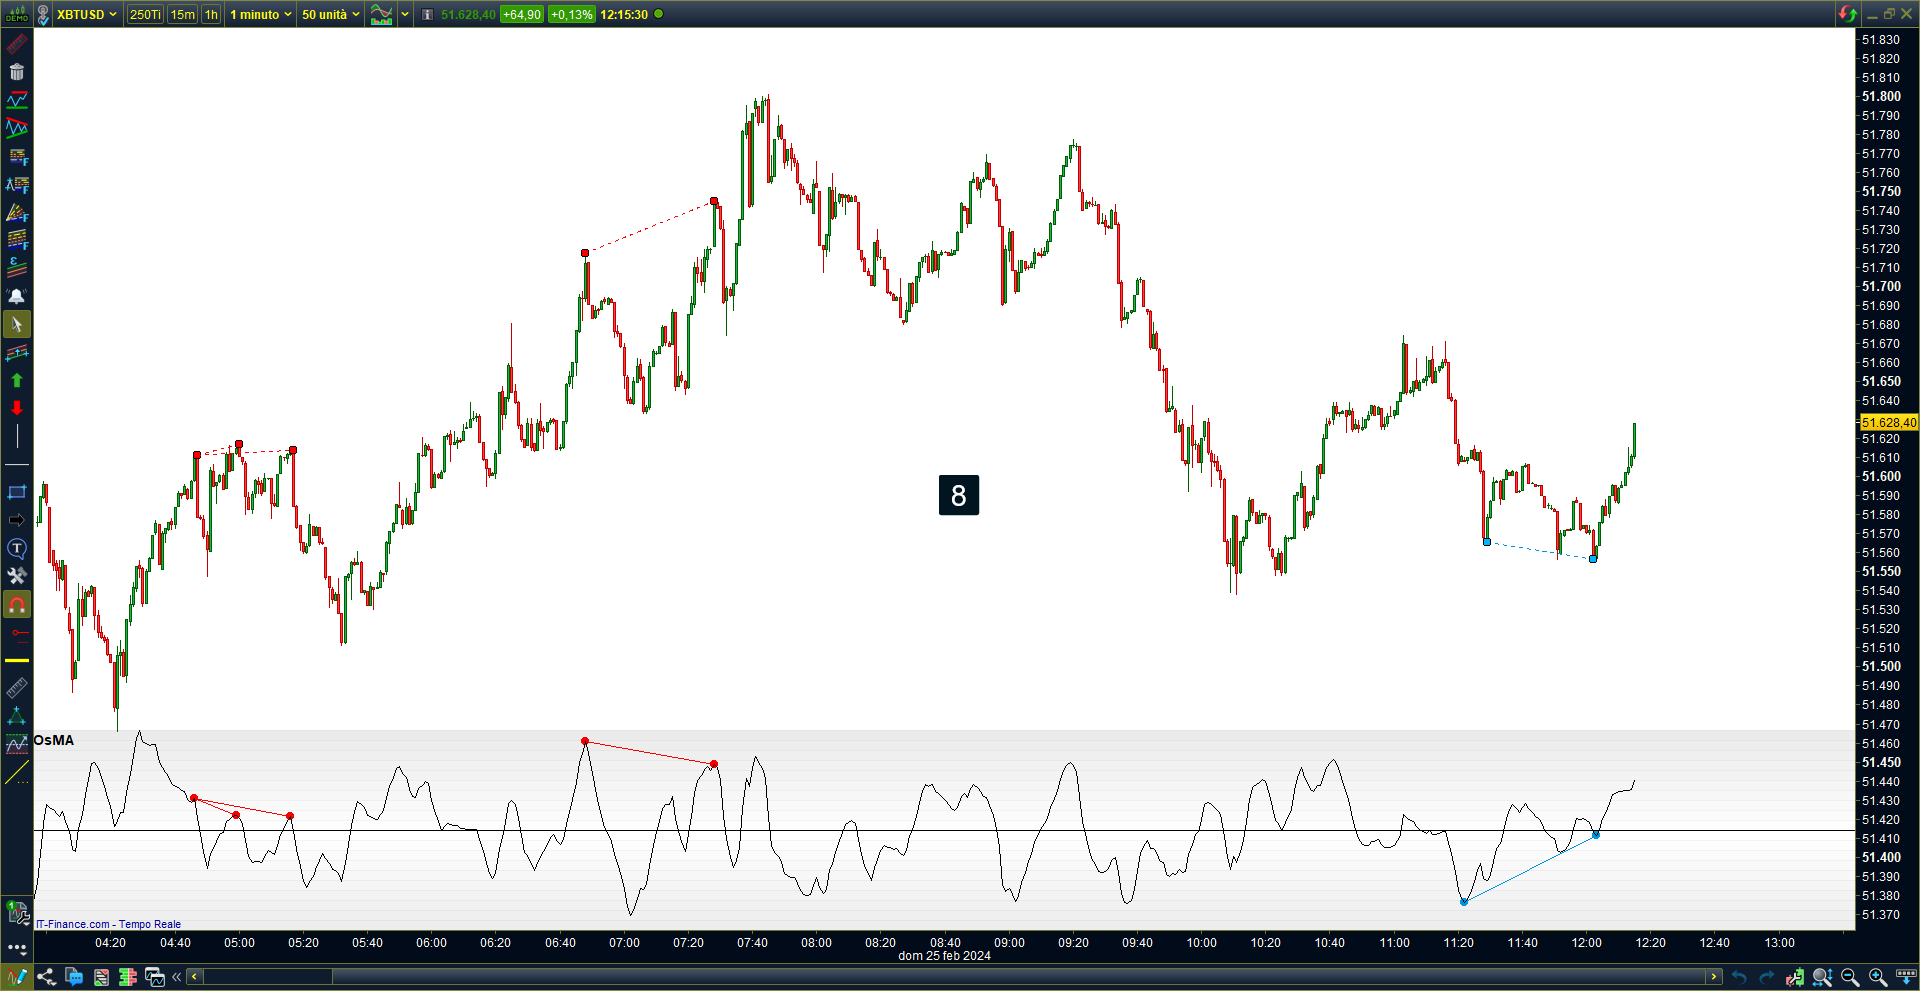Pick the rectangle drawing tool
1920x991 pixels.
pyautogui.click(x=17, y=492)
